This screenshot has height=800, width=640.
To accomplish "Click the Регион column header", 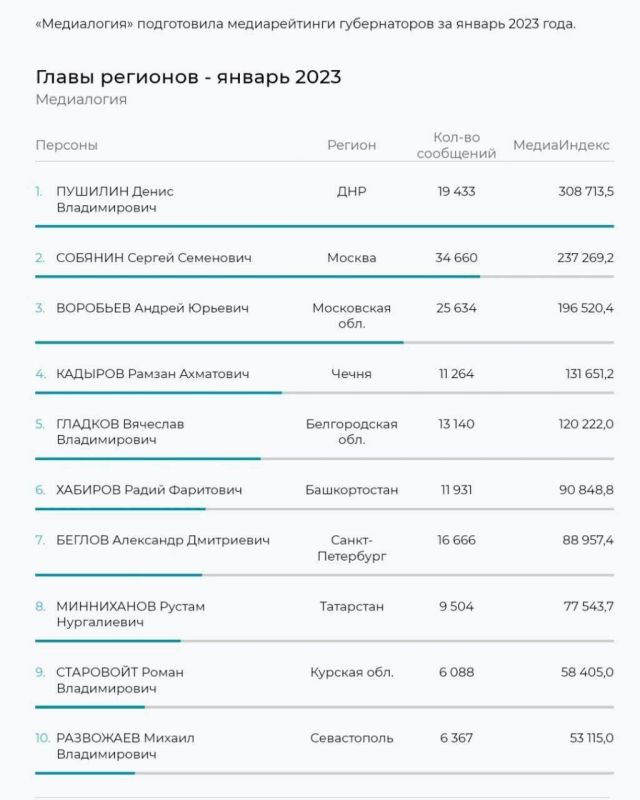I will point(351,145).
